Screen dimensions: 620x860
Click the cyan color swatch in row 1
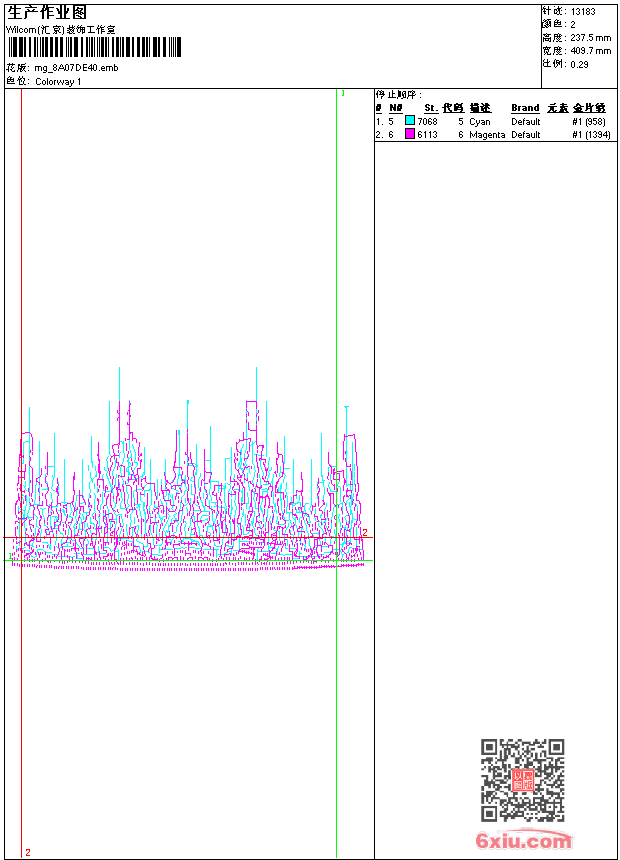pyautogui.click(x=409, y=120)
